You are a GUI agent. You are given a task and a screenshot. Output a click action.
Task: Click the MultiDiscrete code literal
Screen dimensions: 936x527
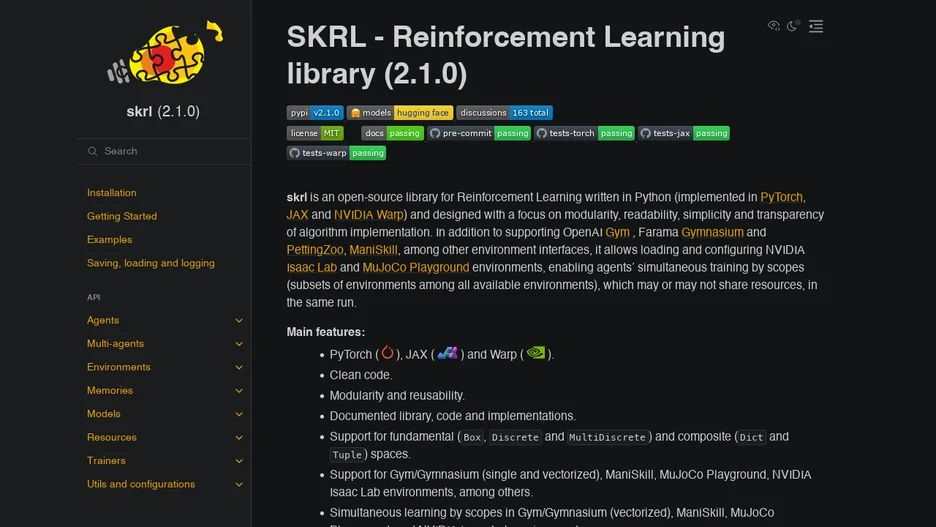pos(607,437)
